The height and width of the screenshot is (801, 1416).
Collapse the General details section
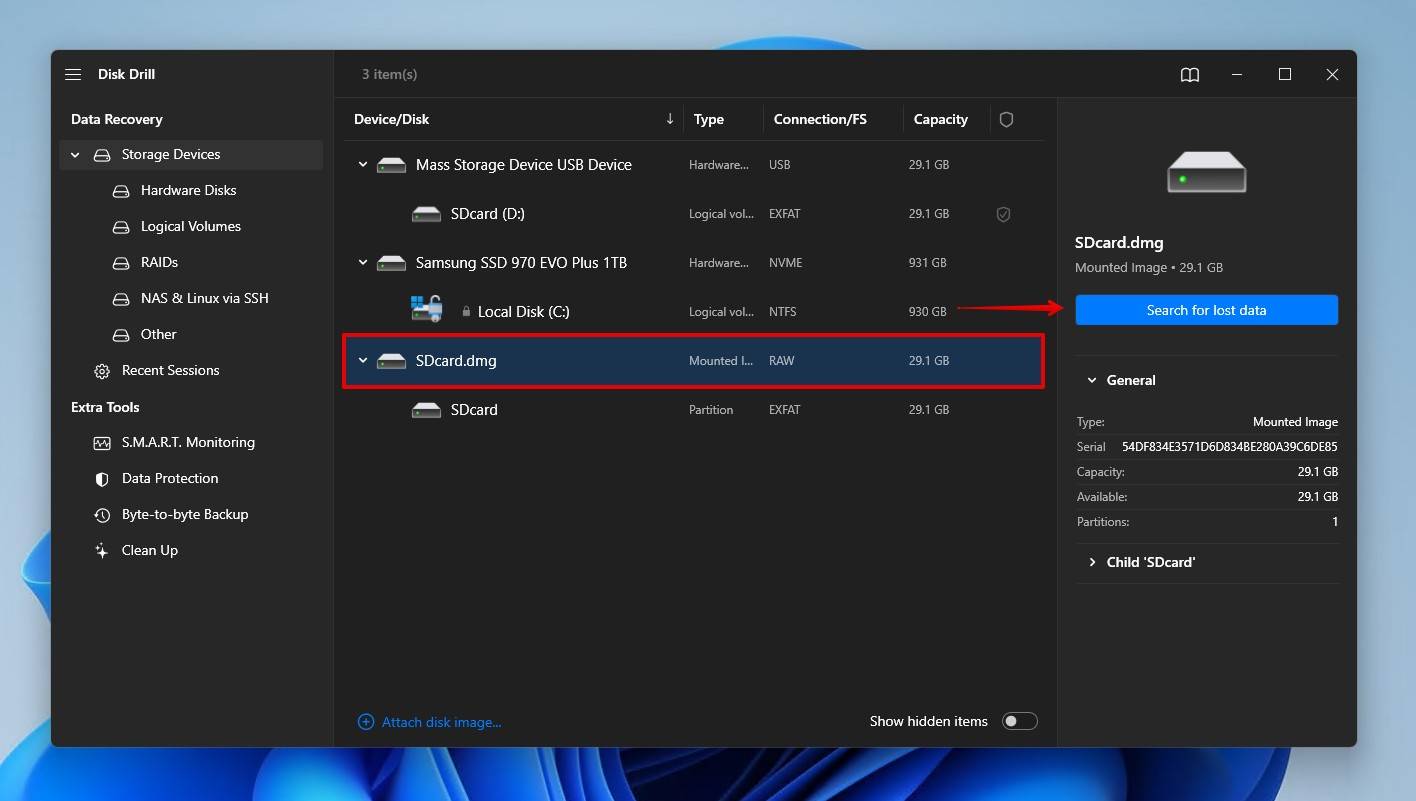tap(1092, 381)
